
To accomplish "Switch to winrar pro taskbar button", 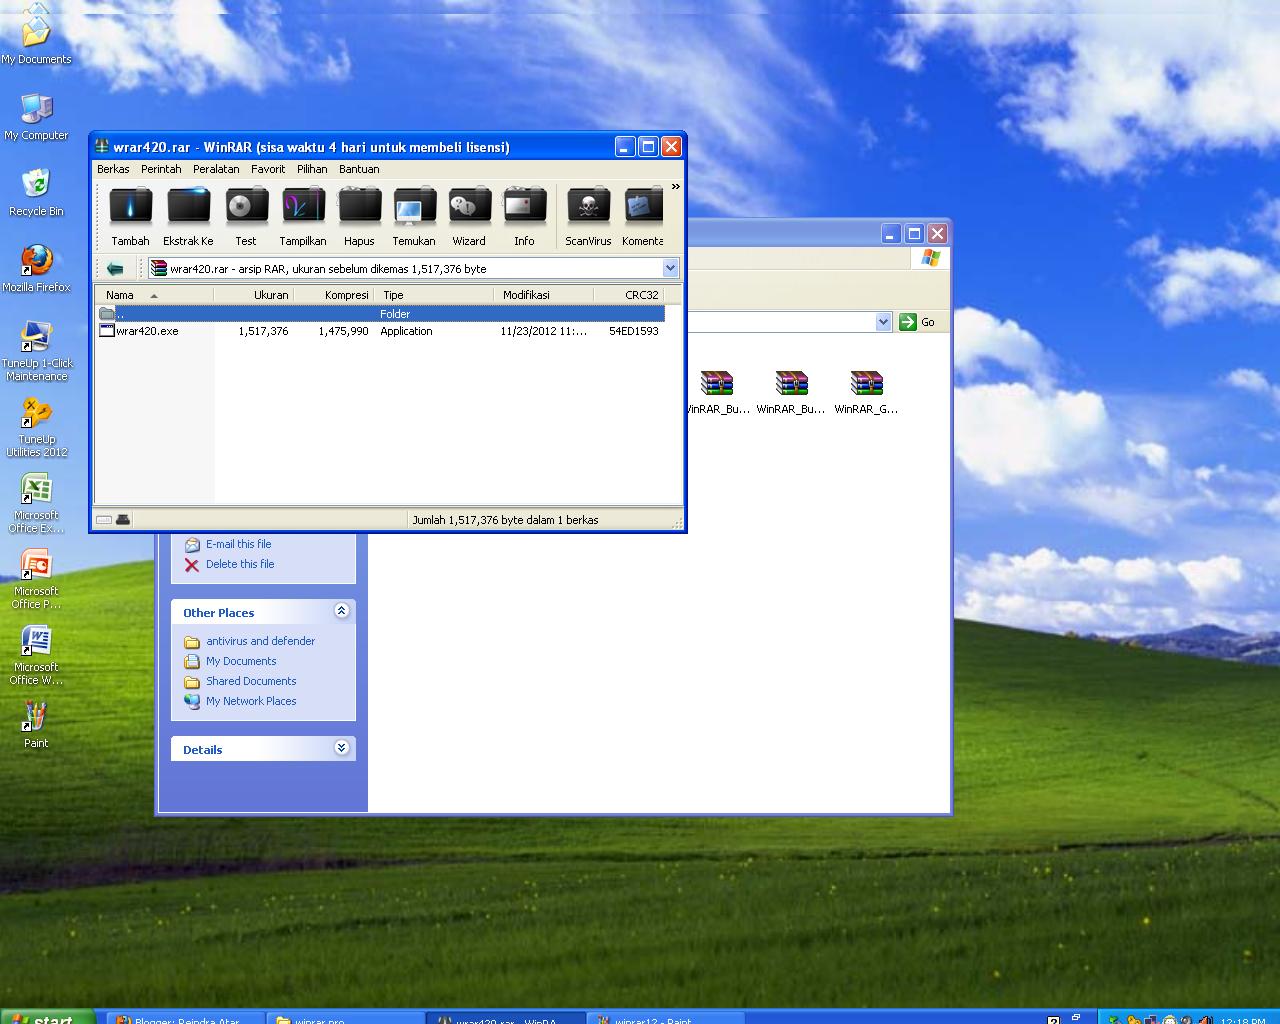I will (345, 1018).
